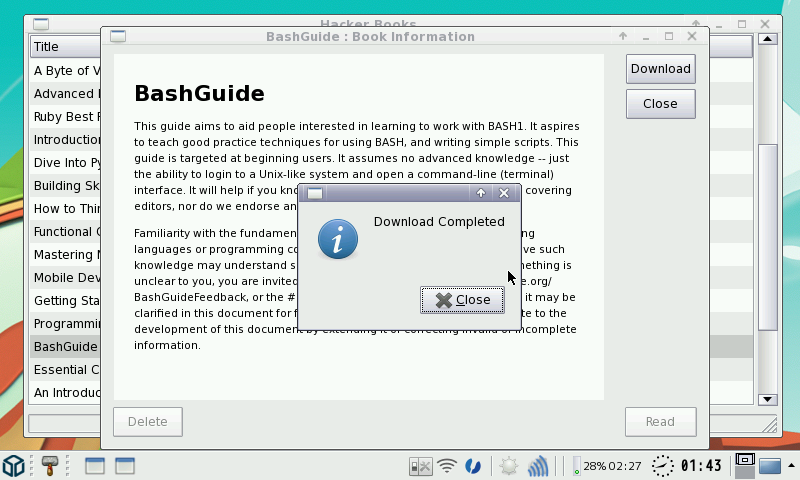The image size is (800, 480).
Task: Click the workspace pager icon in taskbar
Action: (744, 465)
